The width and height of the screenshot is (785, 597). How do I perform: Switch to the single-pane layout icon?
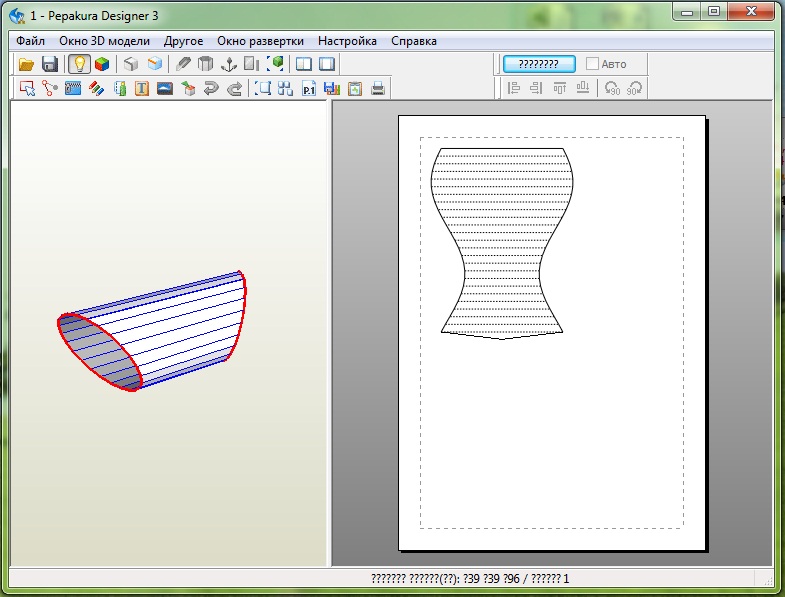tap(327, 64)
